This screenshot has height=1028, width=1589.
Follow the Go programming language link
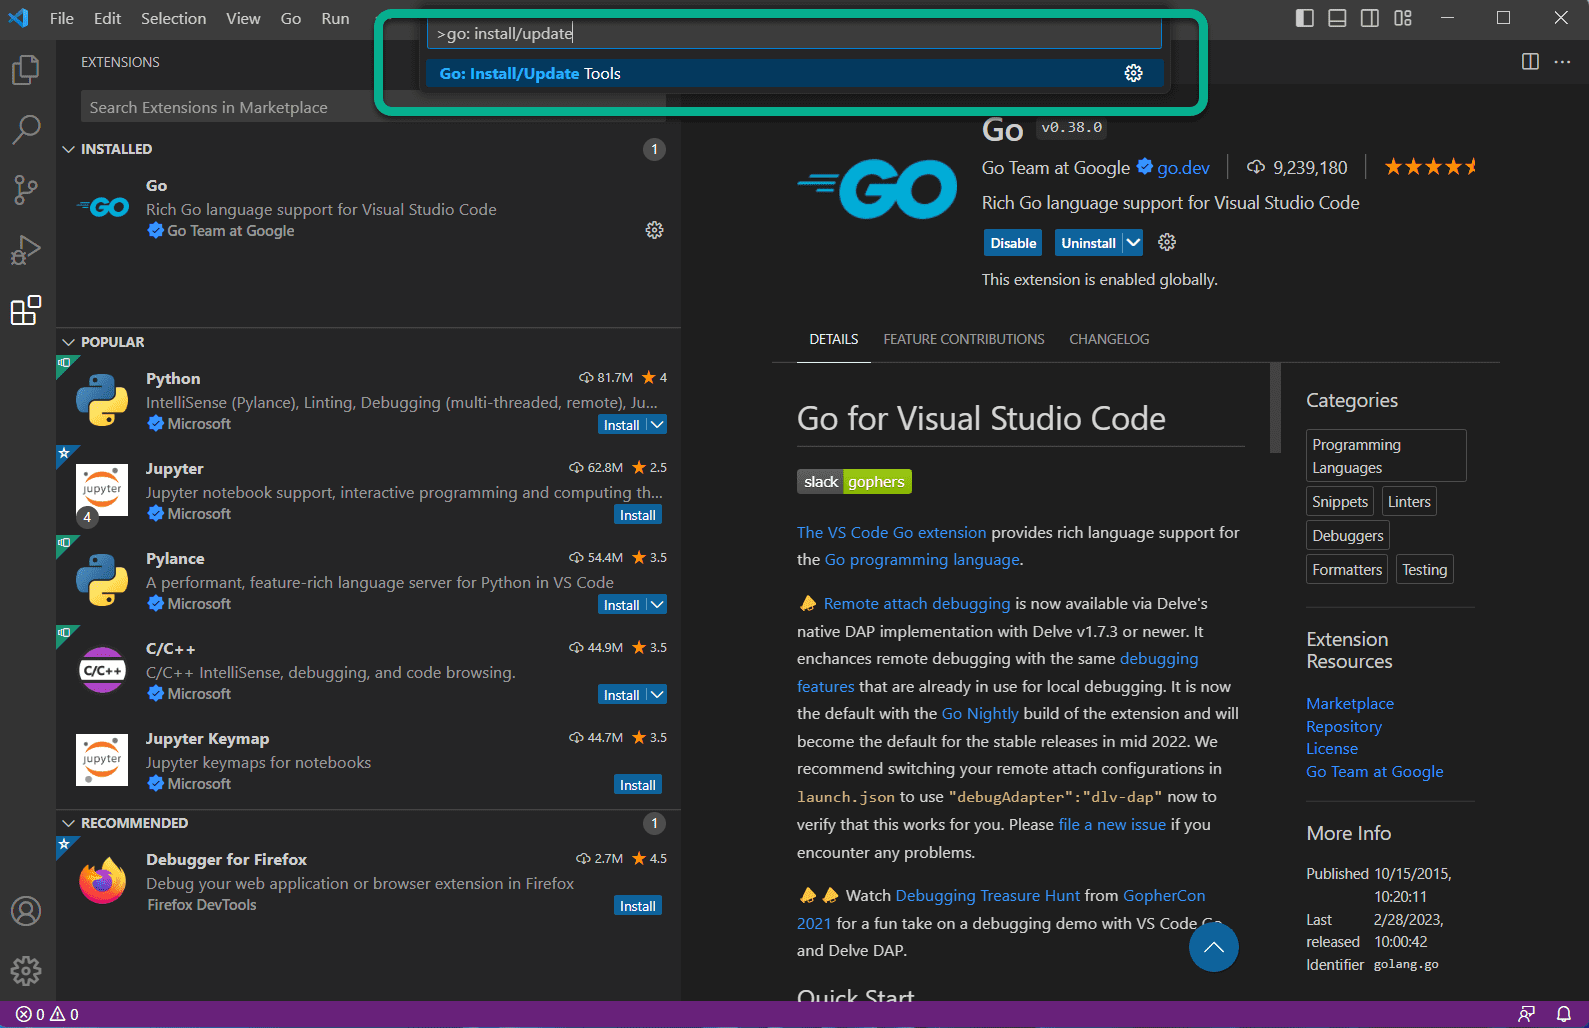922,560
